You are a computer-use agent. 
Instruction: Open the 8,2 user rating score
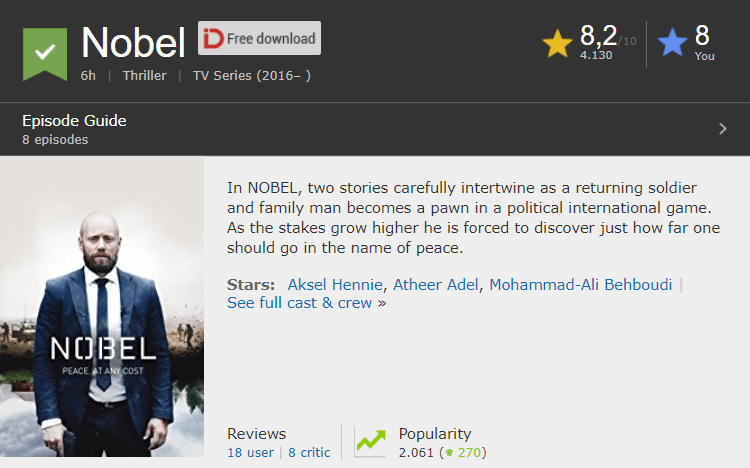pos(598,35)
